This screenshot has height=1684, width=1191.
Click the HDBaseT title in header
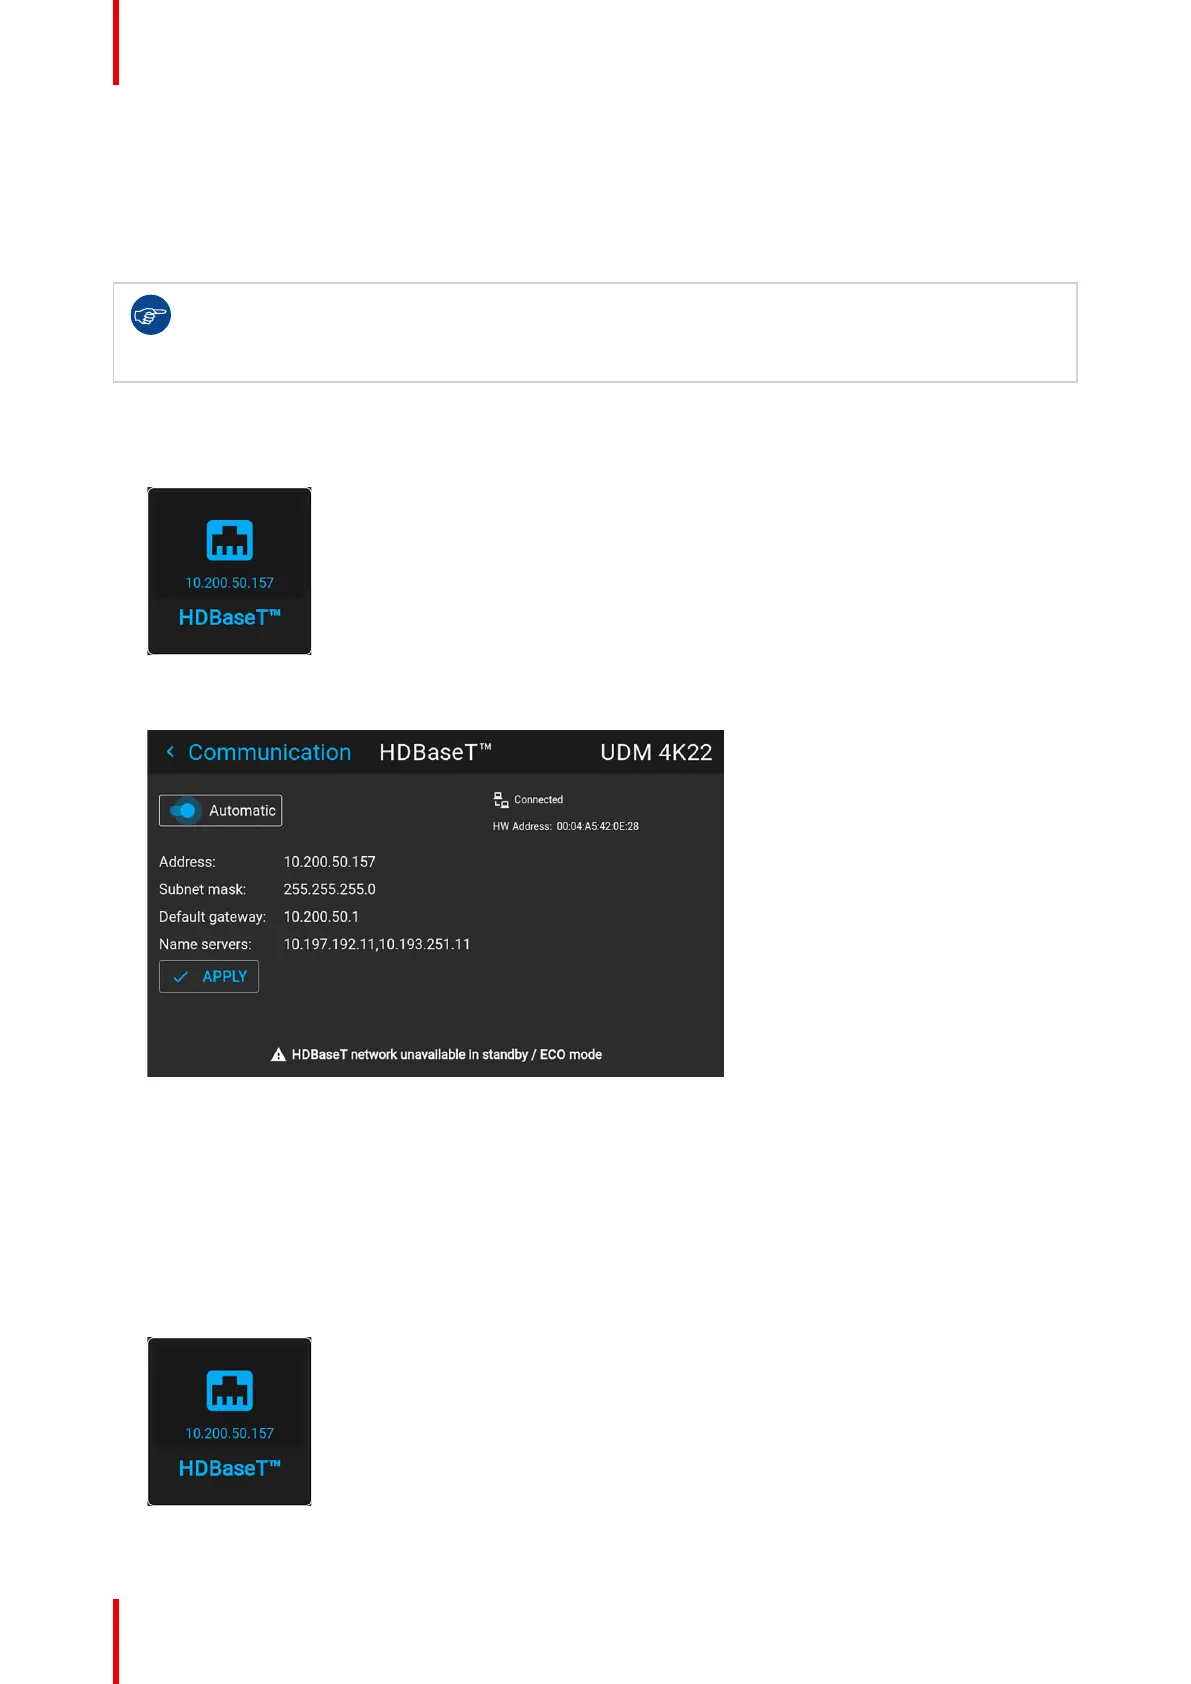click(x=435, y=752)
